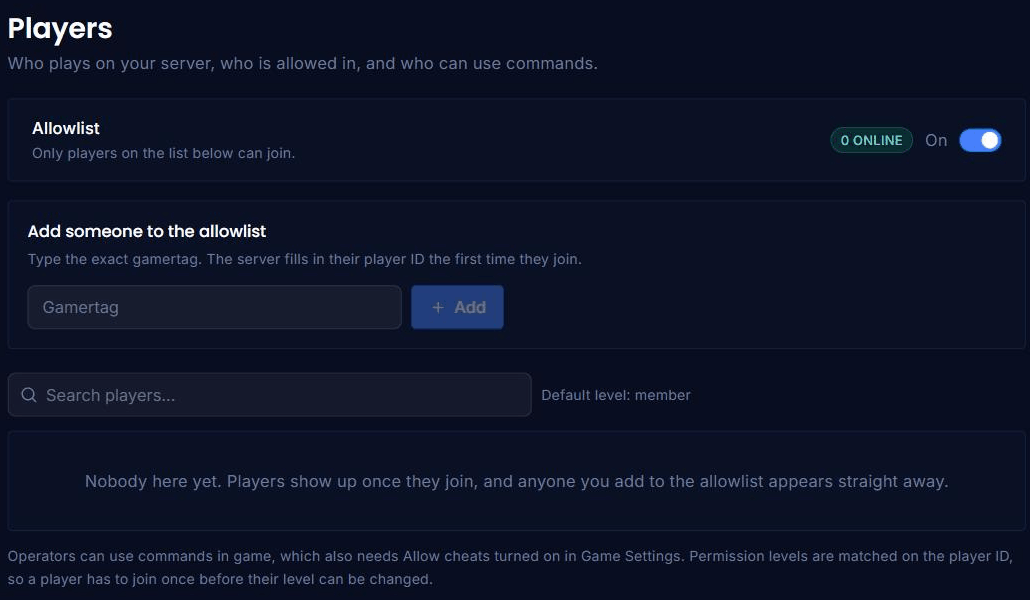The height and width of the screenshot is (600, 1030).
Task: Click the permission levels footnote second line
Action: coord(220,580)
